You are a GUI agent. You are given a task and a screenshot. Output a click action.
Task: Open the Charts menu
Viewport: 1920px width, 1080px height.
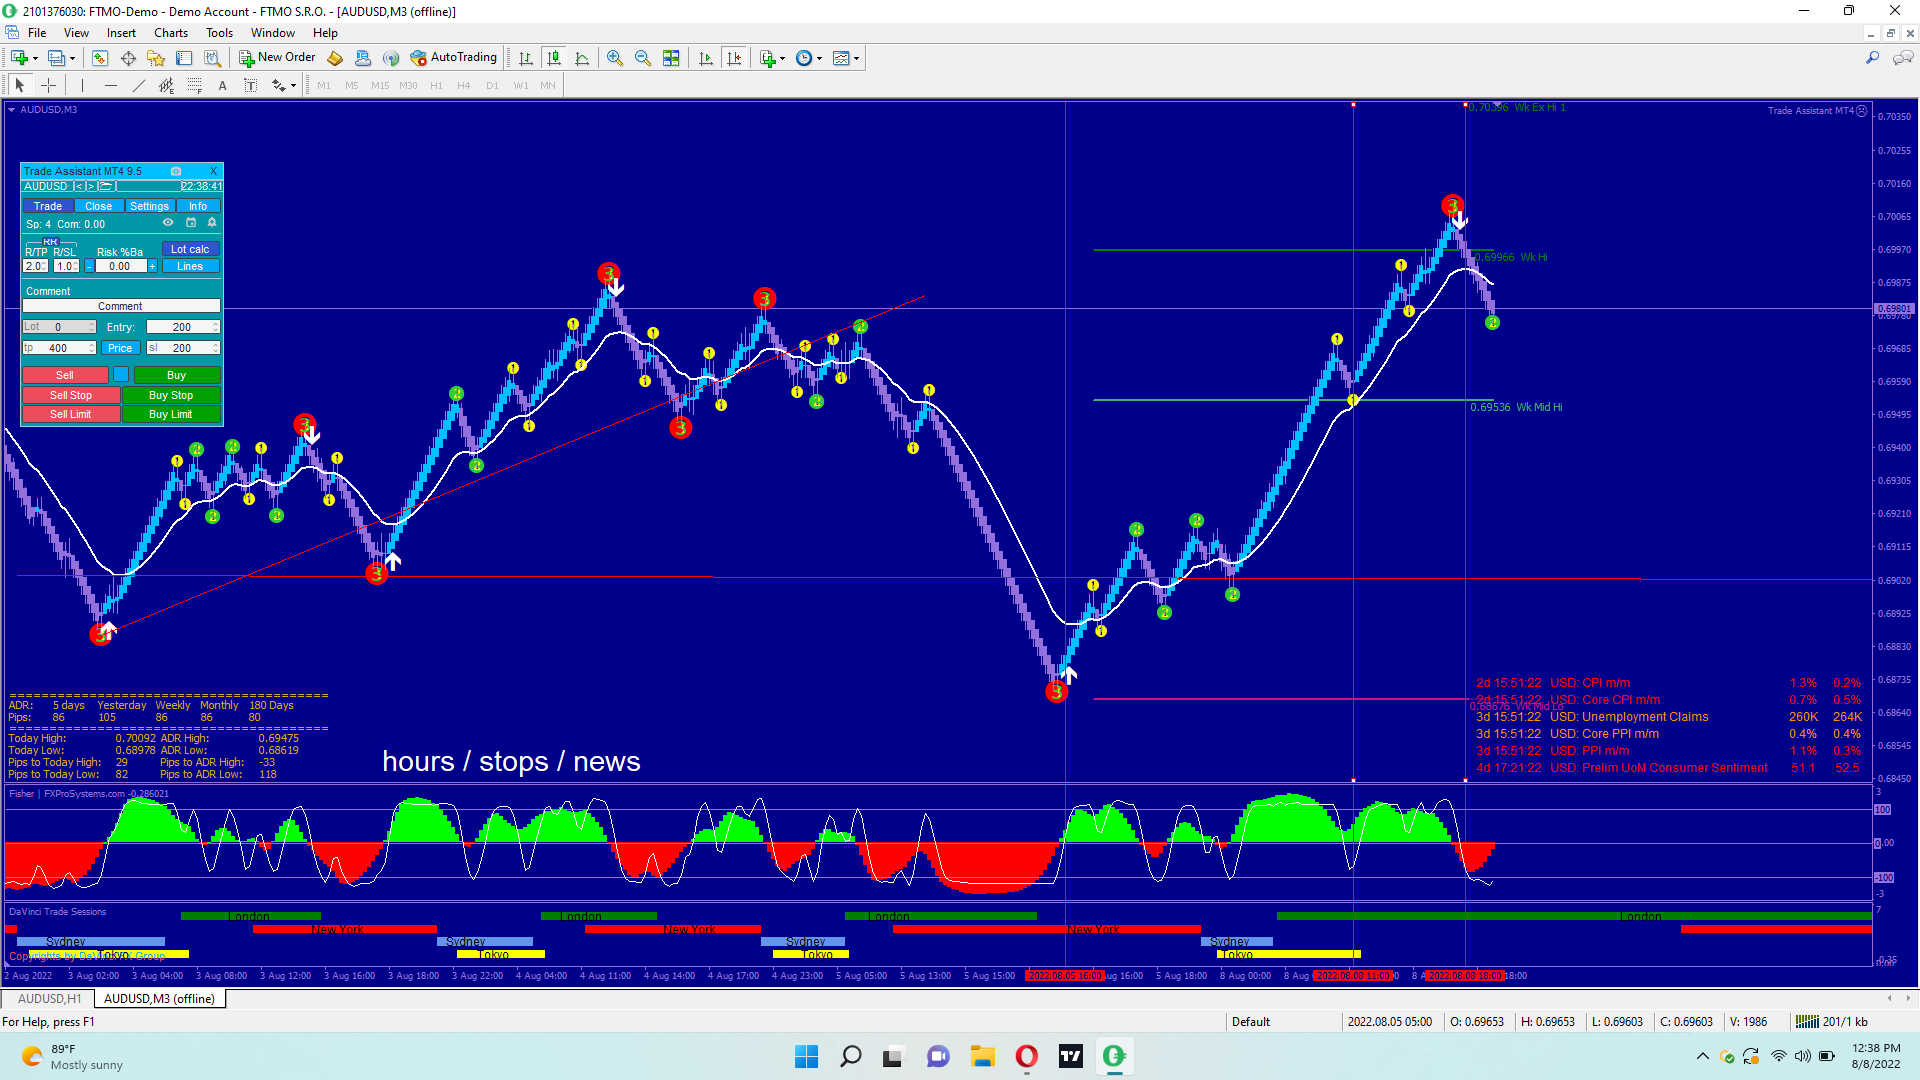[x=170, y=33]
